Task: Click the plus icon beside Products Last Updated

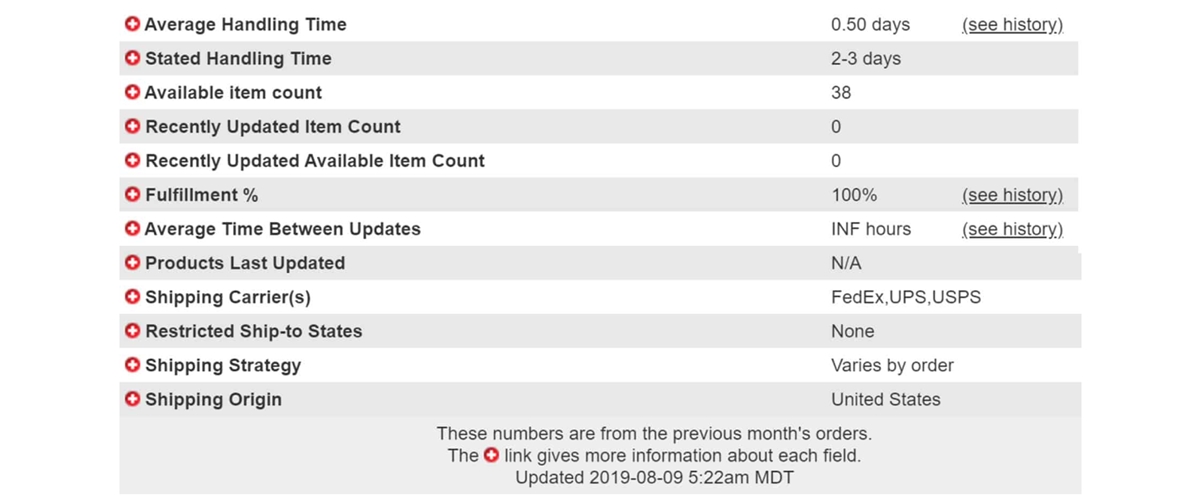Action: 132,263
